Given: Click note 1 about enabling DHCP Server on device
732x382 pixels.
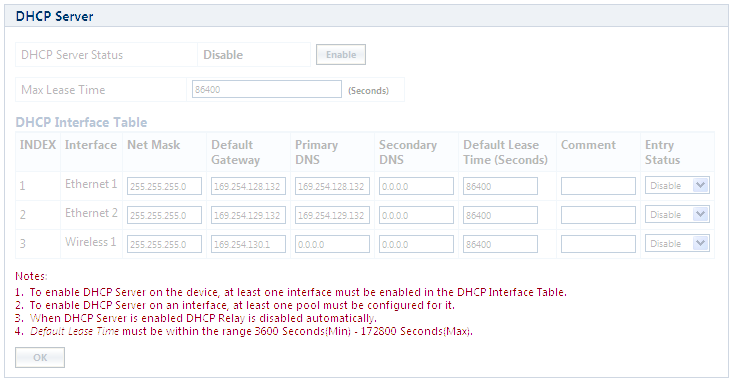Looking at the screenshot, I should tap(291, 292).
